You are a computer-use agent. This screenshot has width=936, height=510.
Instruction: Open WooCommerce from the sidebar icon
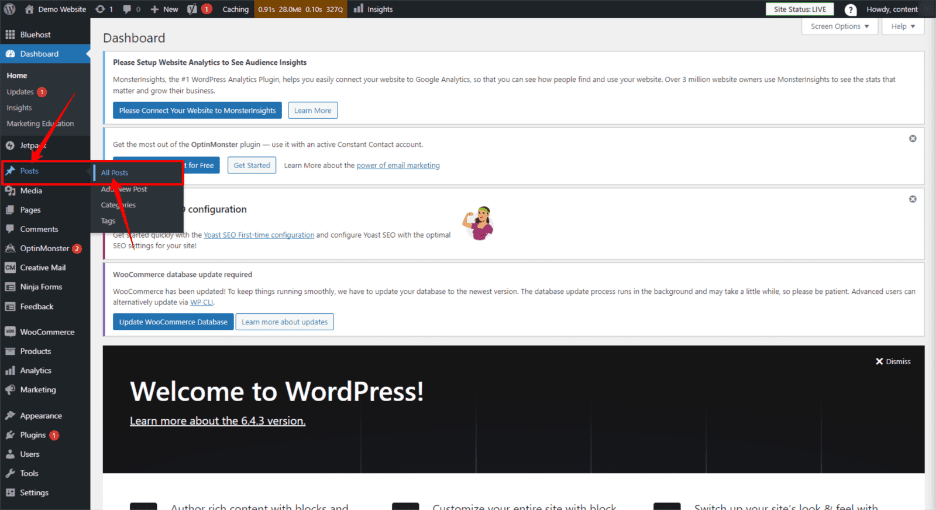pos(10,332)
